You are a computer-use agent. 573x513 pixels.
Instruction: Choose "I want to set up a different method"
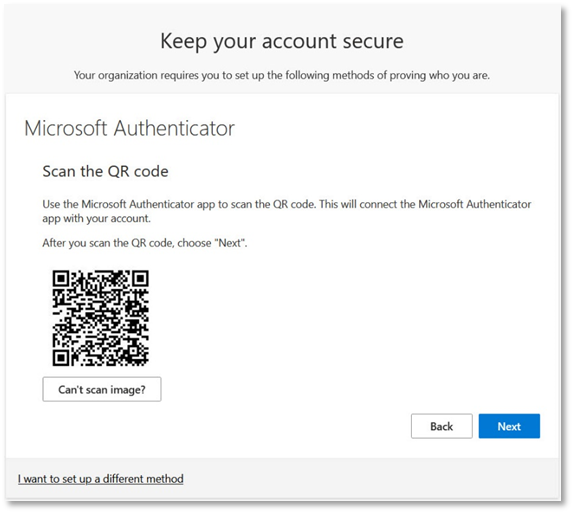[100, 479]
